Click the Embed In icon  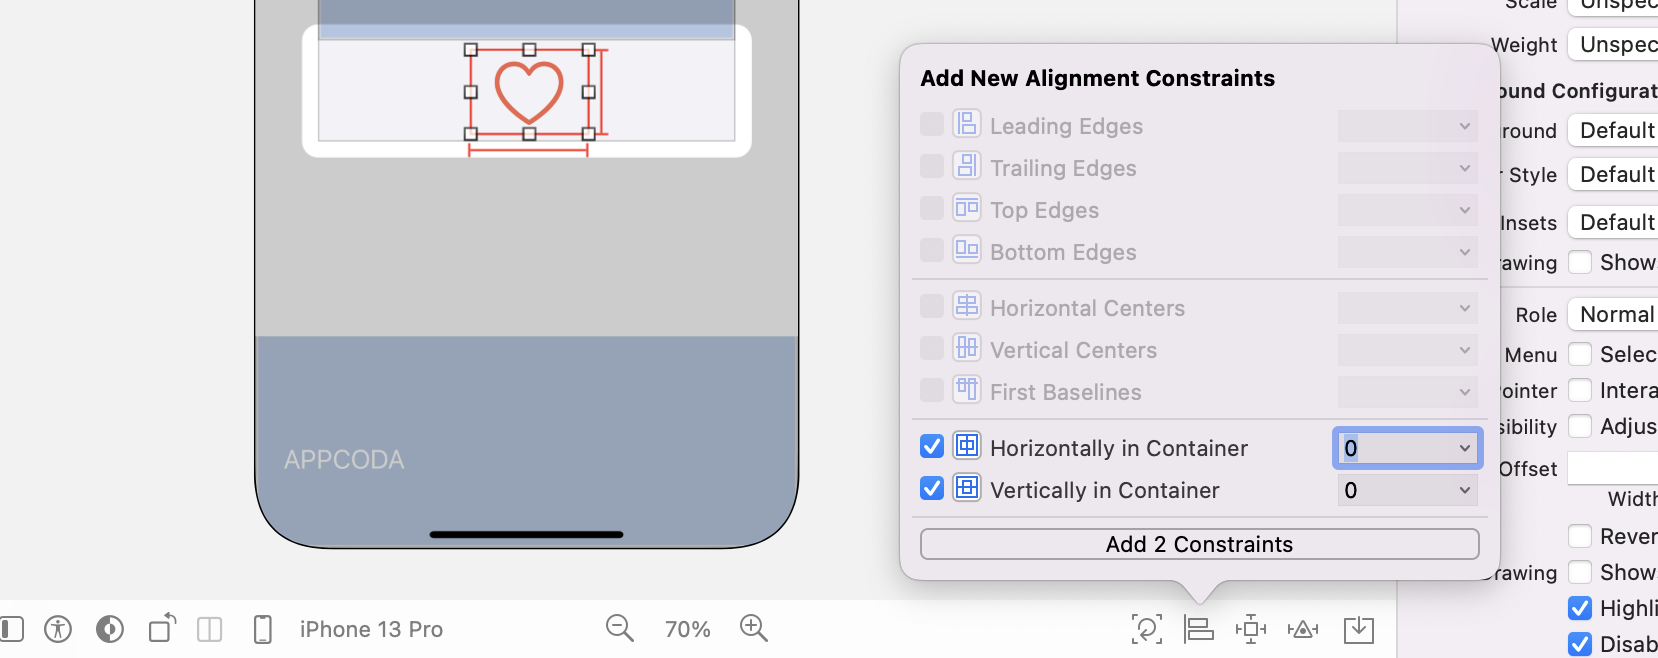coord(1358,629)
